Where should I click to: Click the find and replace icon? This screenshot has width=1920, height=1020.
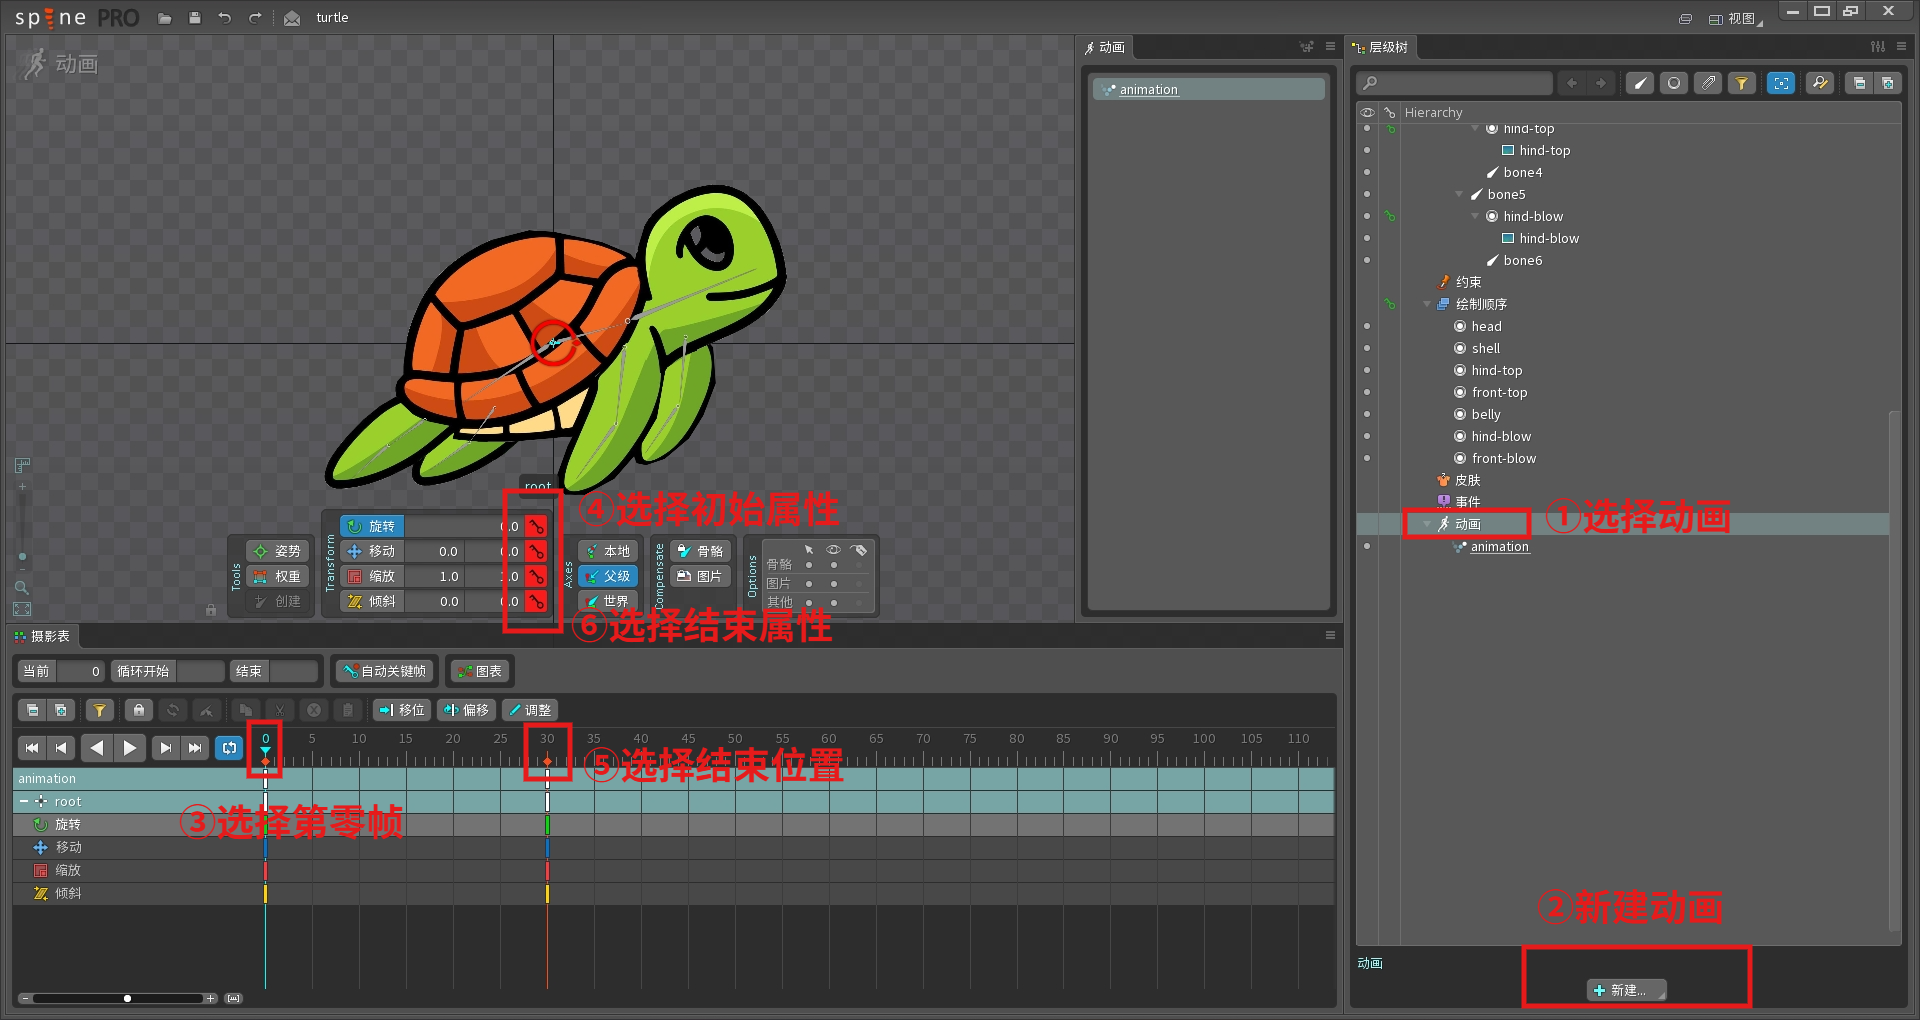point(1820,83)
